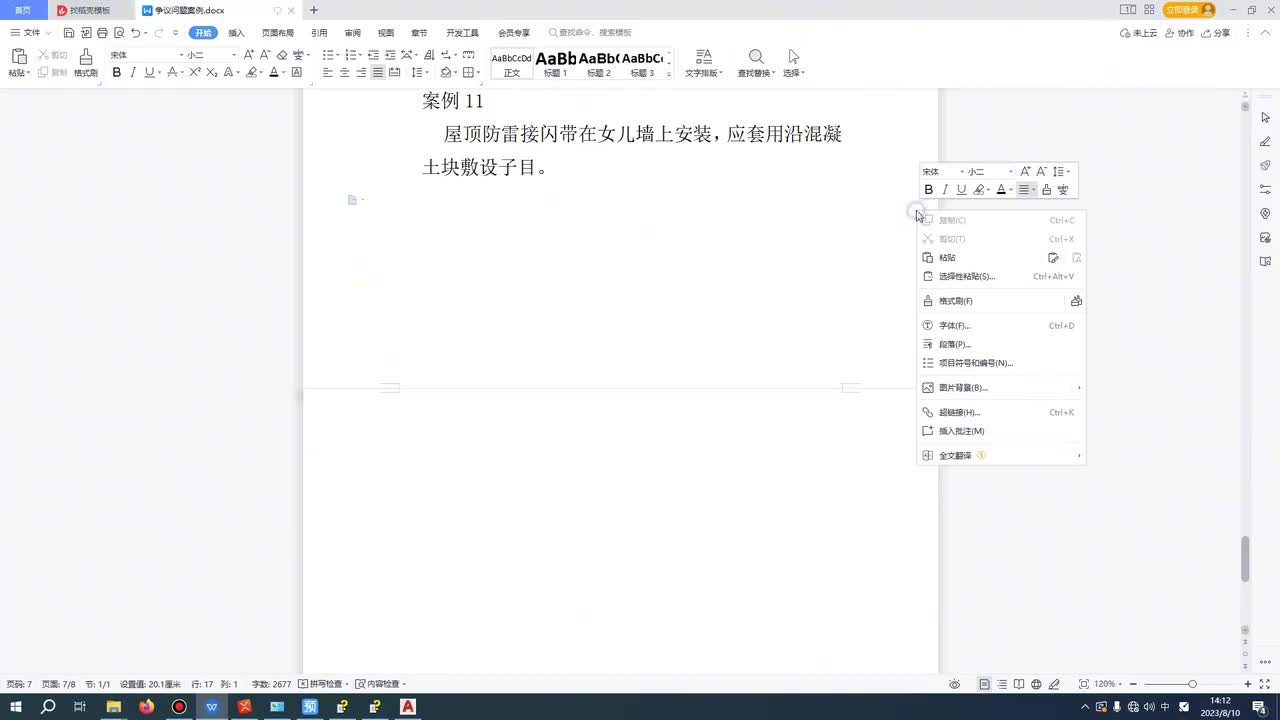Apply distributed alignment in the ribbon
The width and height of the screenshot is (1280, 720).
tap(395, 73)
